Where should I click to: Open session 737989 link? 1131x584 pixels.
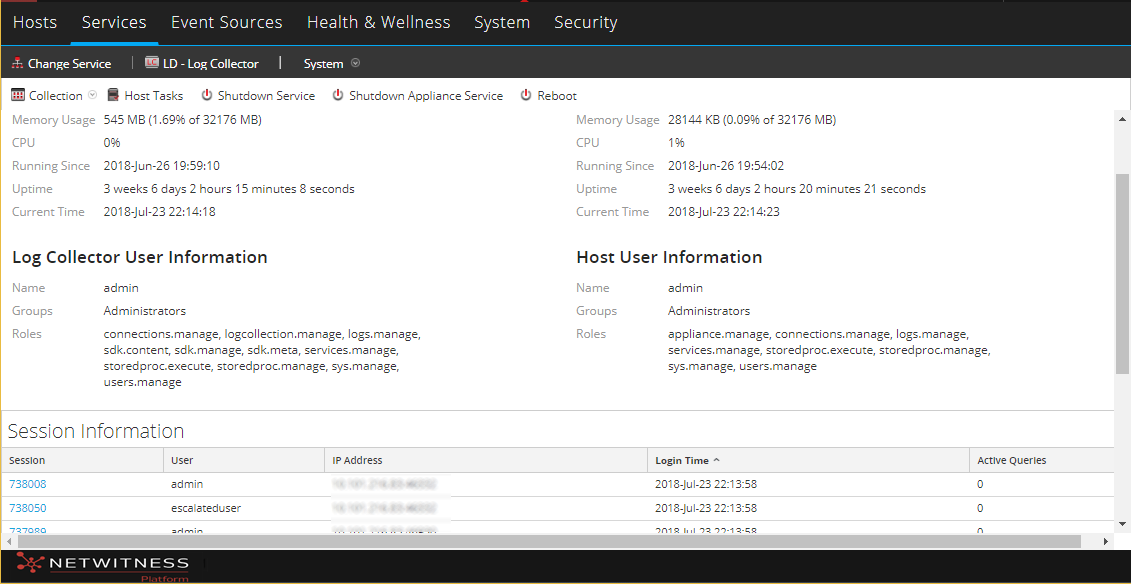27,531
